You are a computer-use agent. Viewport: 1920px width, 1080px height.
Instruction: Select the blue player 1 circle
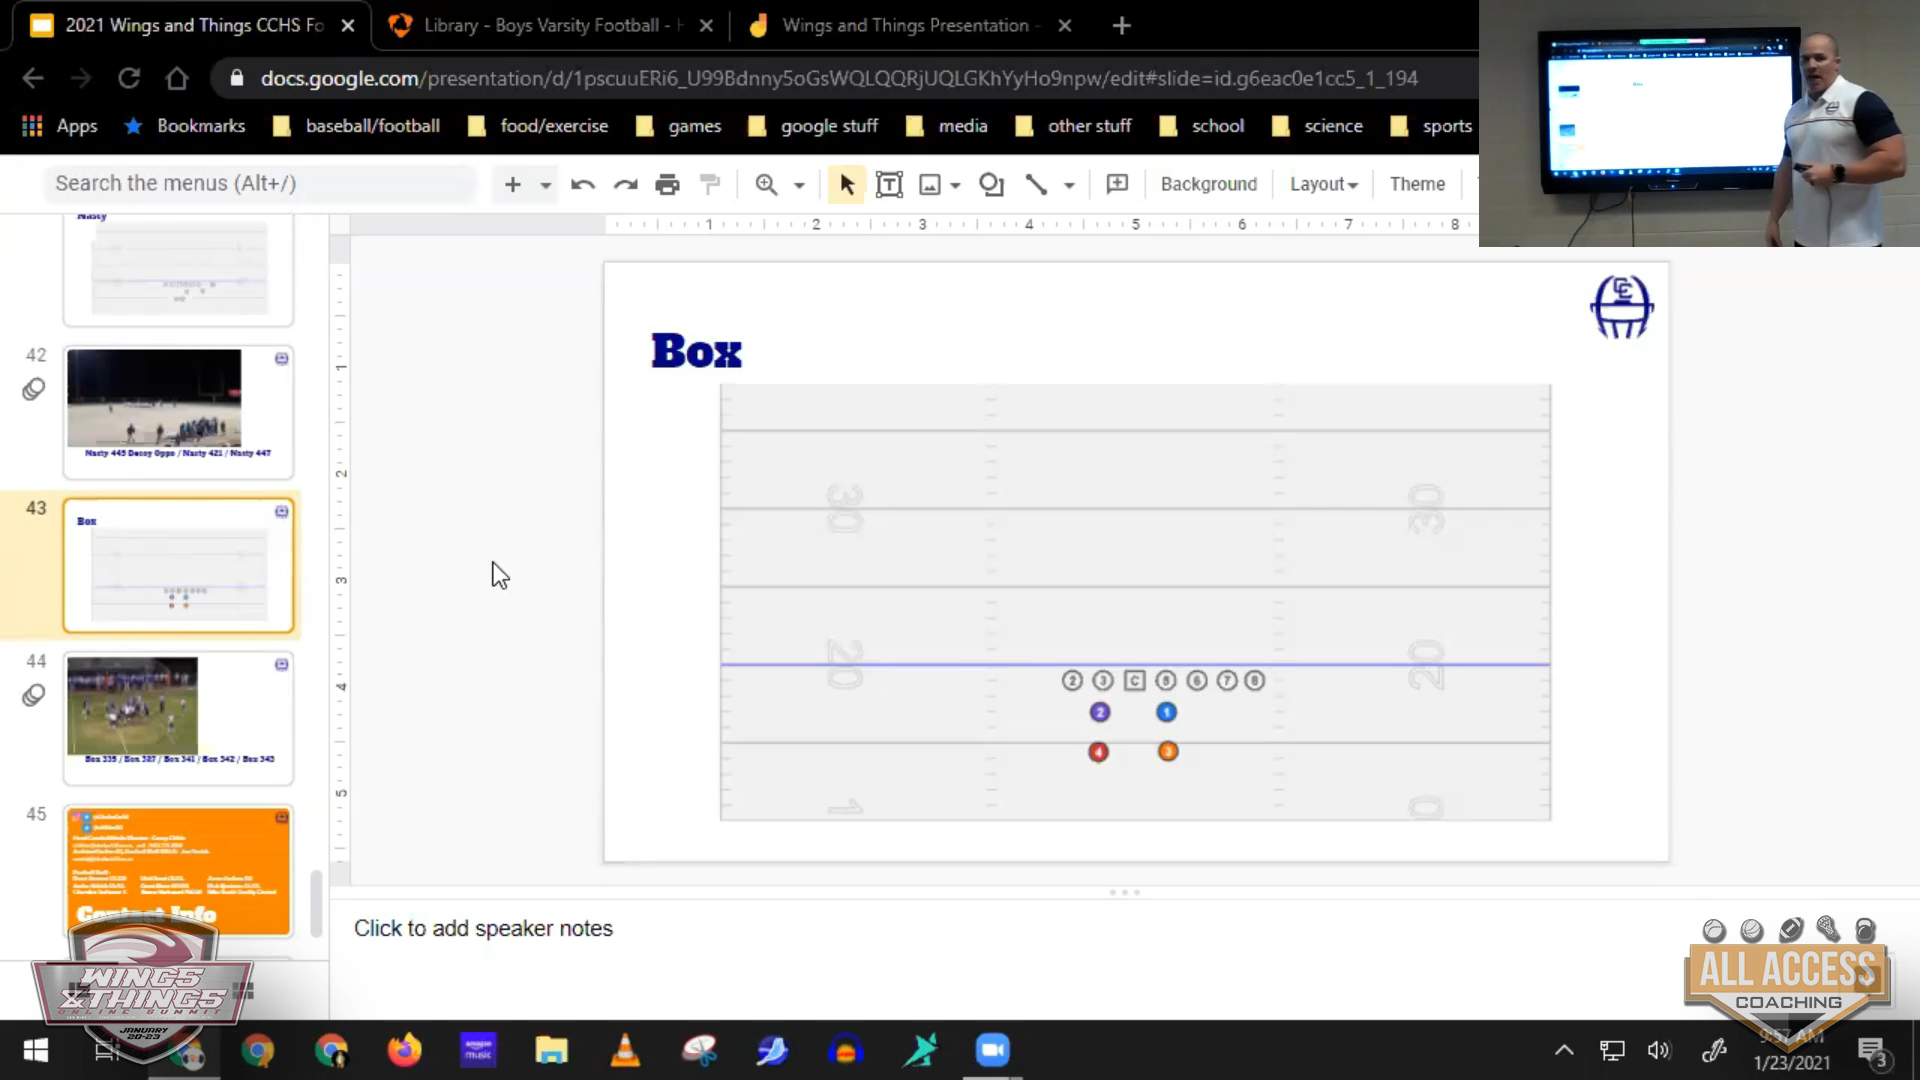[1166, 712]
